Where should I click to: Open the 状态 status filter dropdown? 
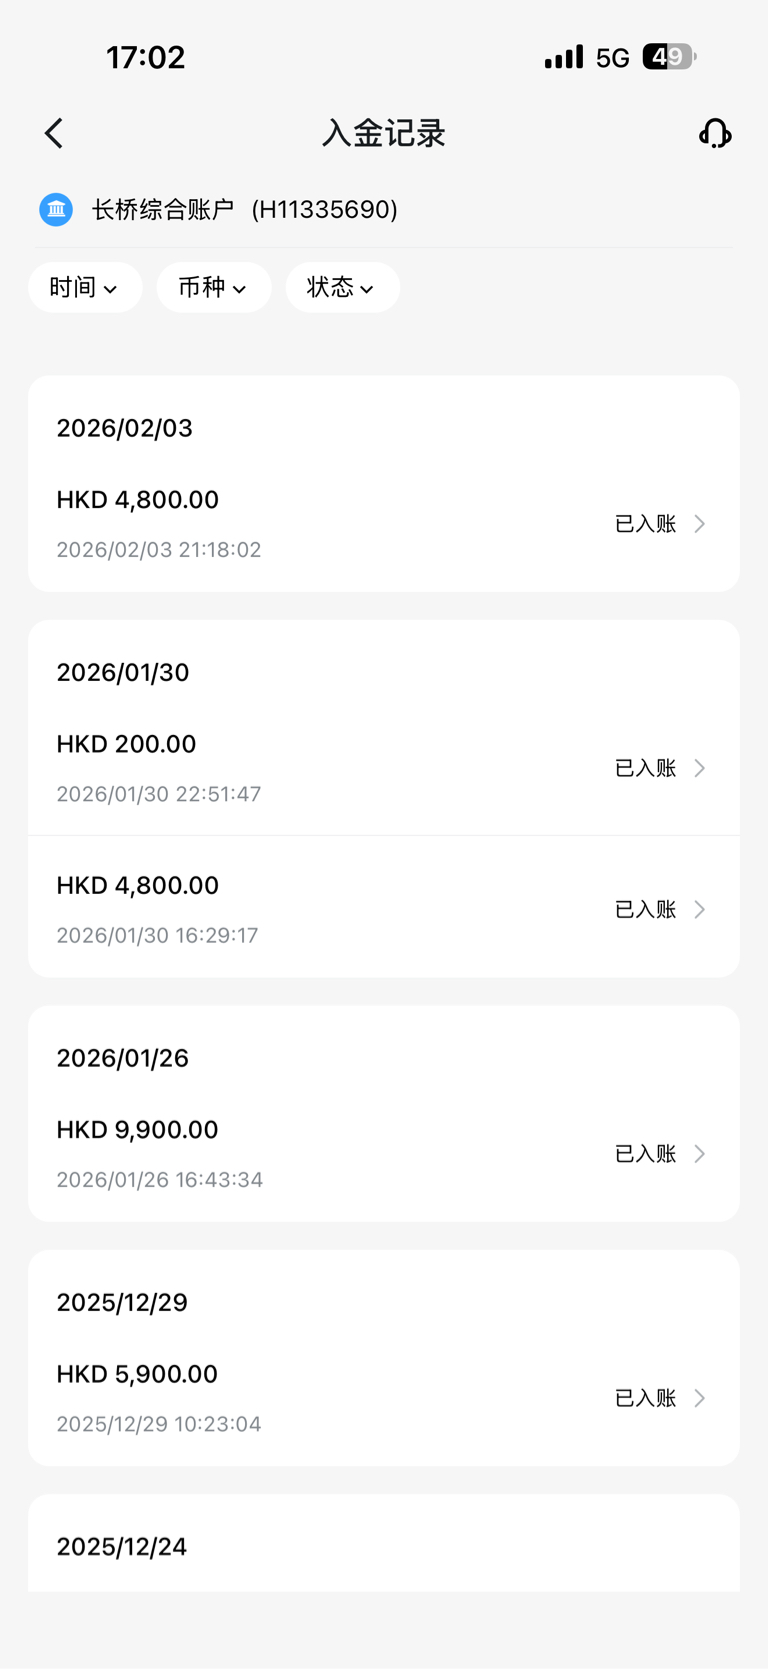click(x=342, y=288)
